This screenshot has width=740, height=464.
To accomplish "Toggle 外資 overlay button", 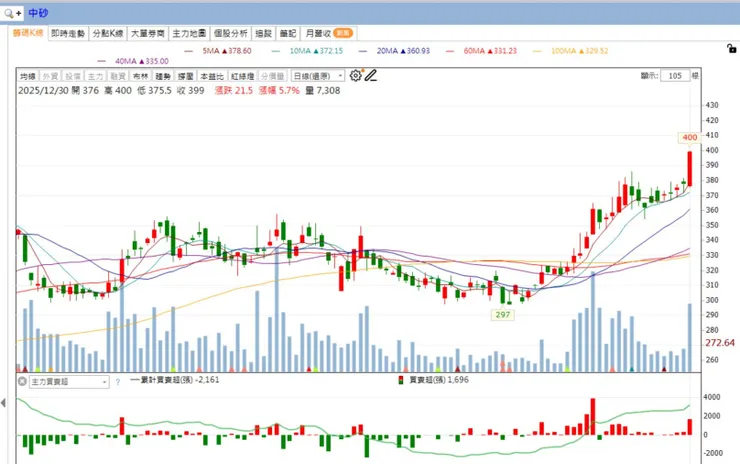I will pyautogui.click(x=50, y=76).
